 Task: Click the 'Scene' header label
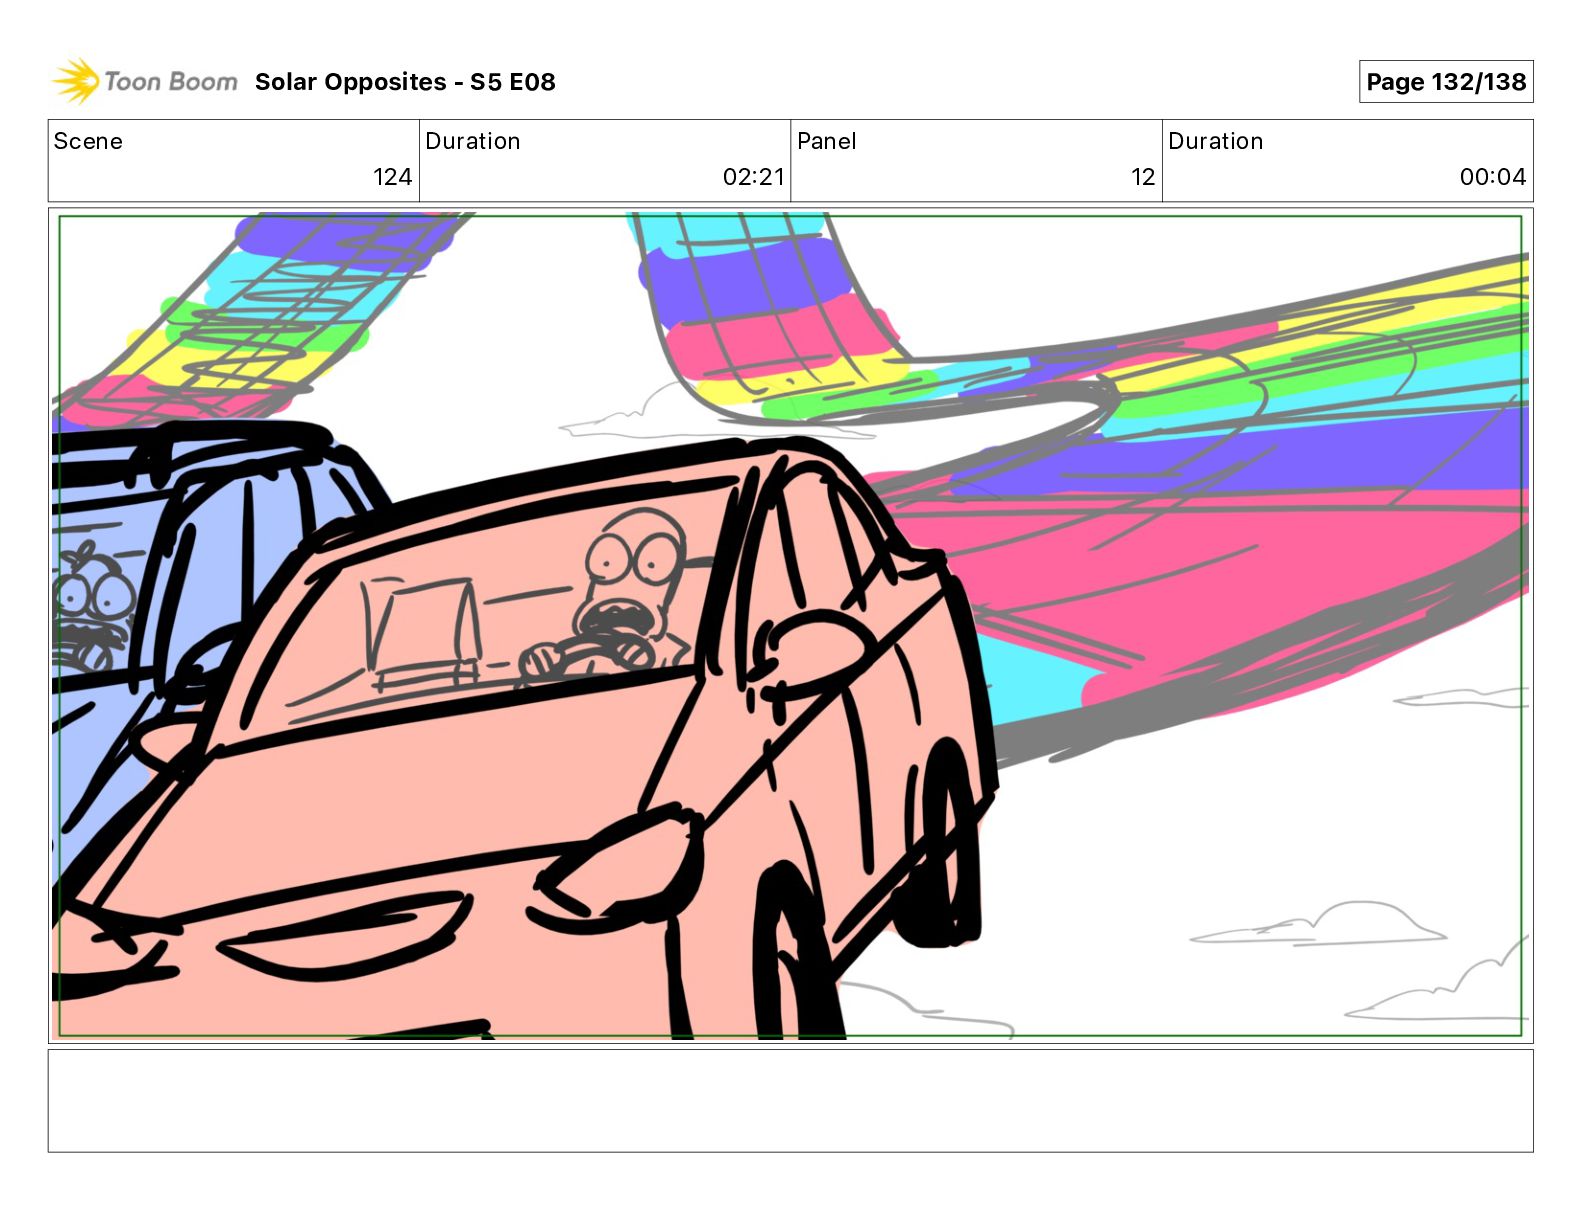88,141
